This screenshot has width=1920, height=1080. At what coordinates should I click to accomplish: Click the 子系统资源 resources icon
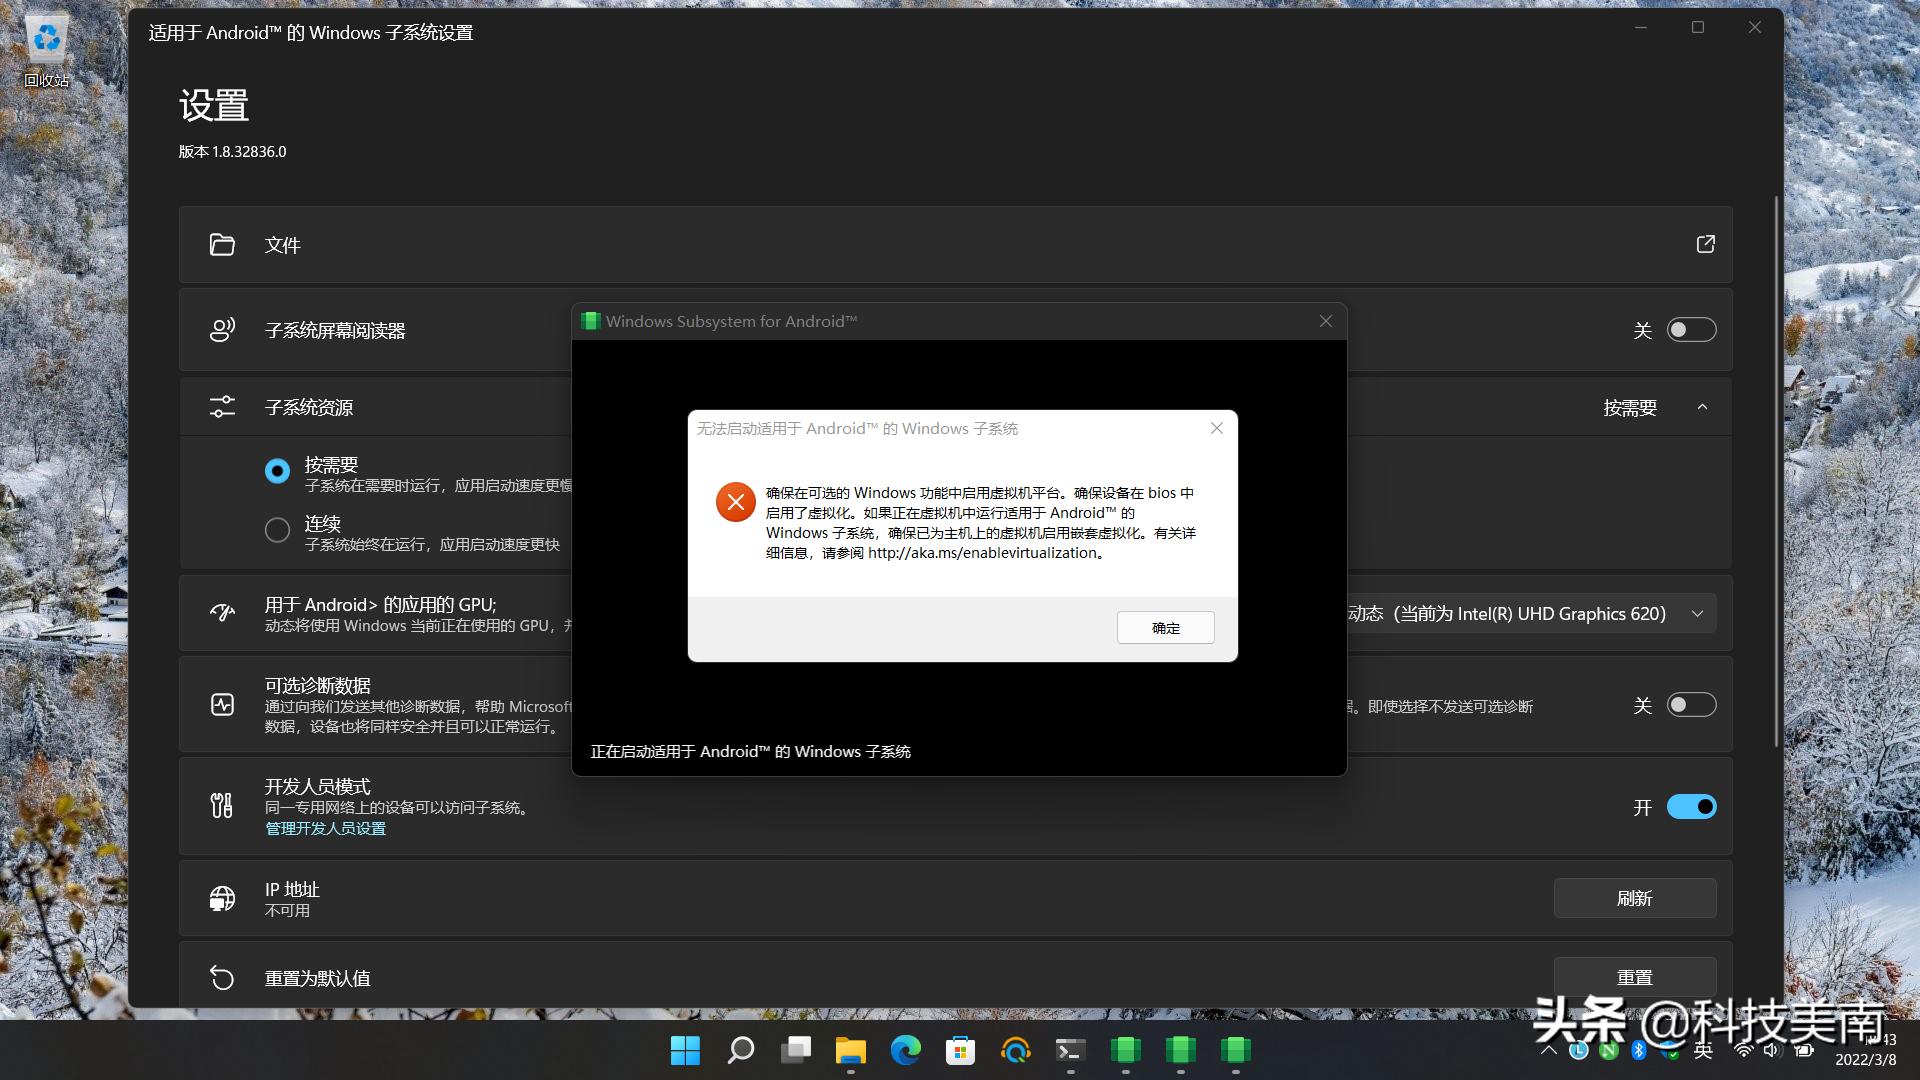[222, 406]
